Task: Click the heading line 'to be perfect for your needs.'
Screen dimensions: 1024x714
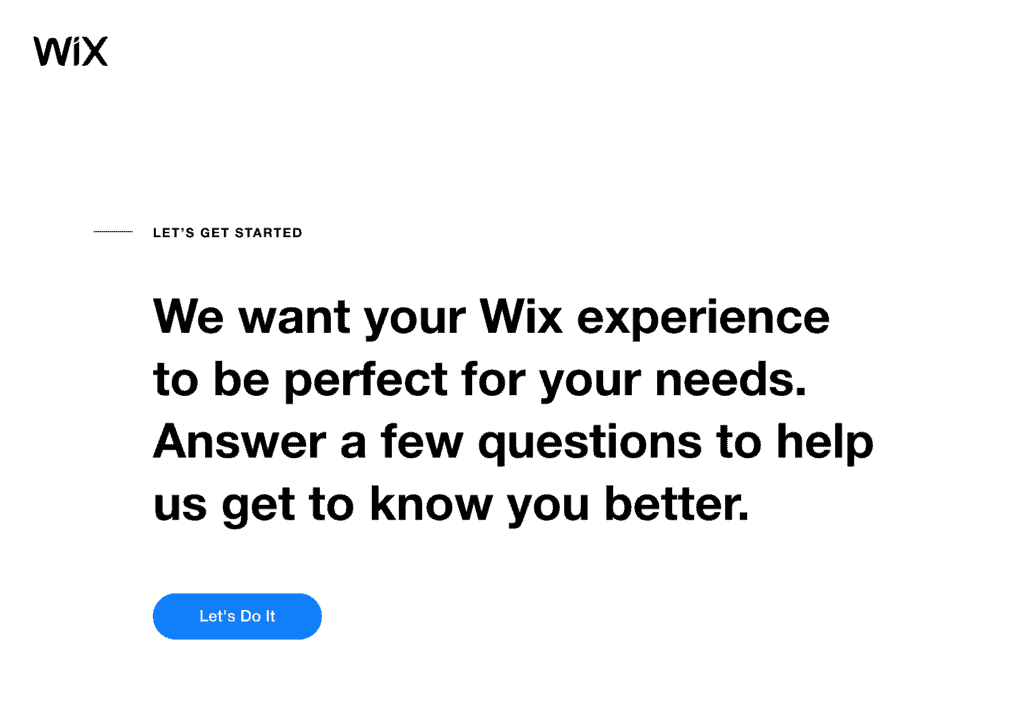Action: (x=480, y=380)
